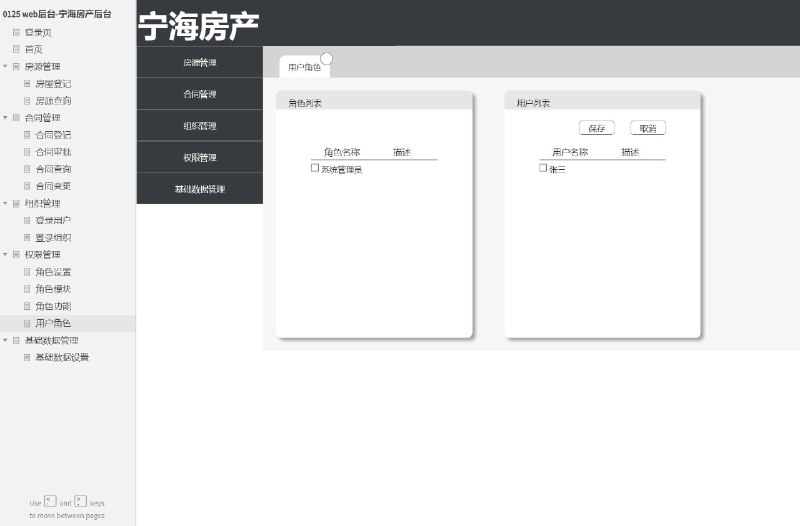
Task: Click 描述 header in 角色列表
Action: pyautogui.click(x=402, y=152)
